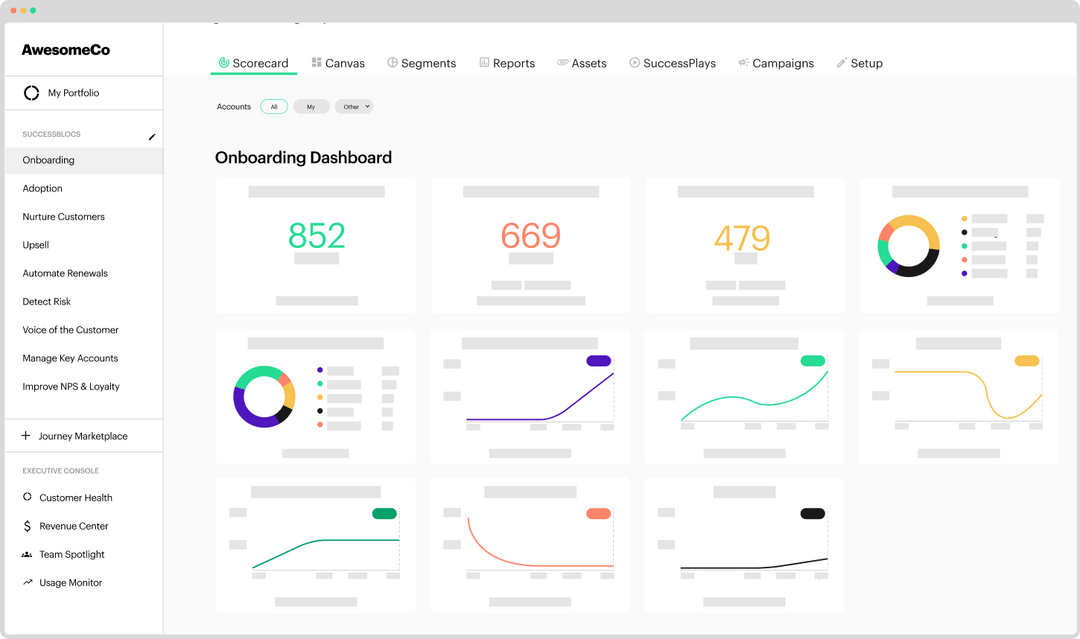1080x639 pixels.
Task: Select the Customer Health icon
Action: point(27,497)
